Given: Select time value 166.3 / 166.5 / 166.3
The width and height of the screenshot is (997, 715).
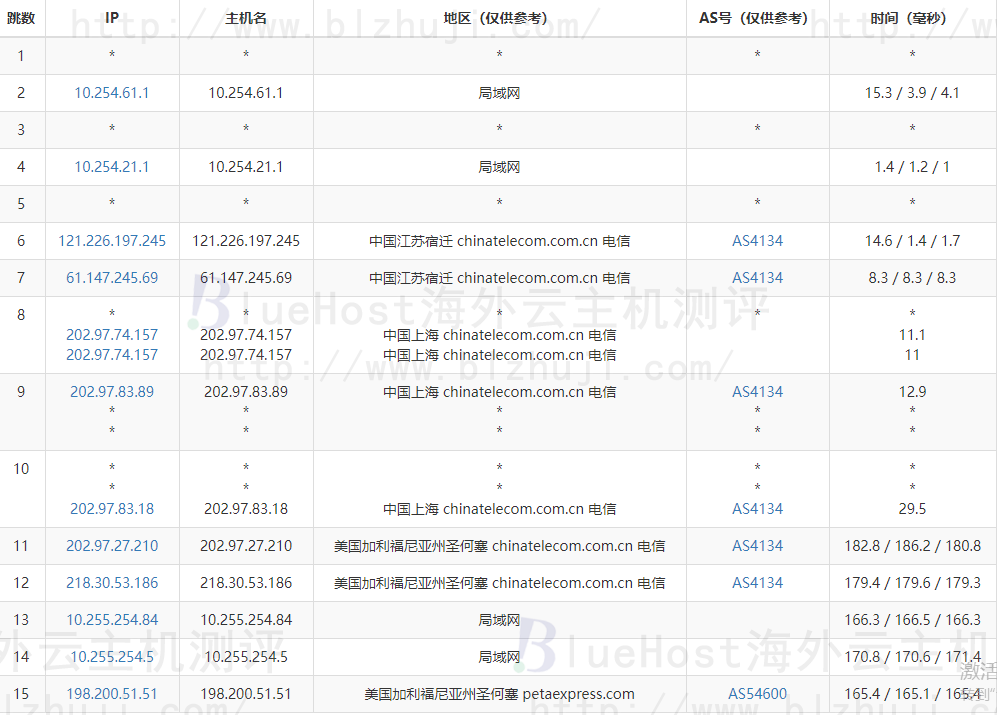Looking at the screenshot, I should [912, 619].
